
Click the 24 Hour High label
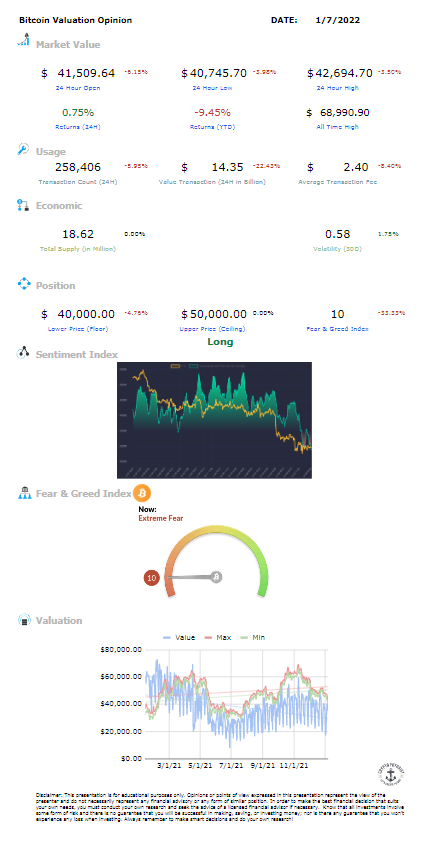[x=338, y=87]
